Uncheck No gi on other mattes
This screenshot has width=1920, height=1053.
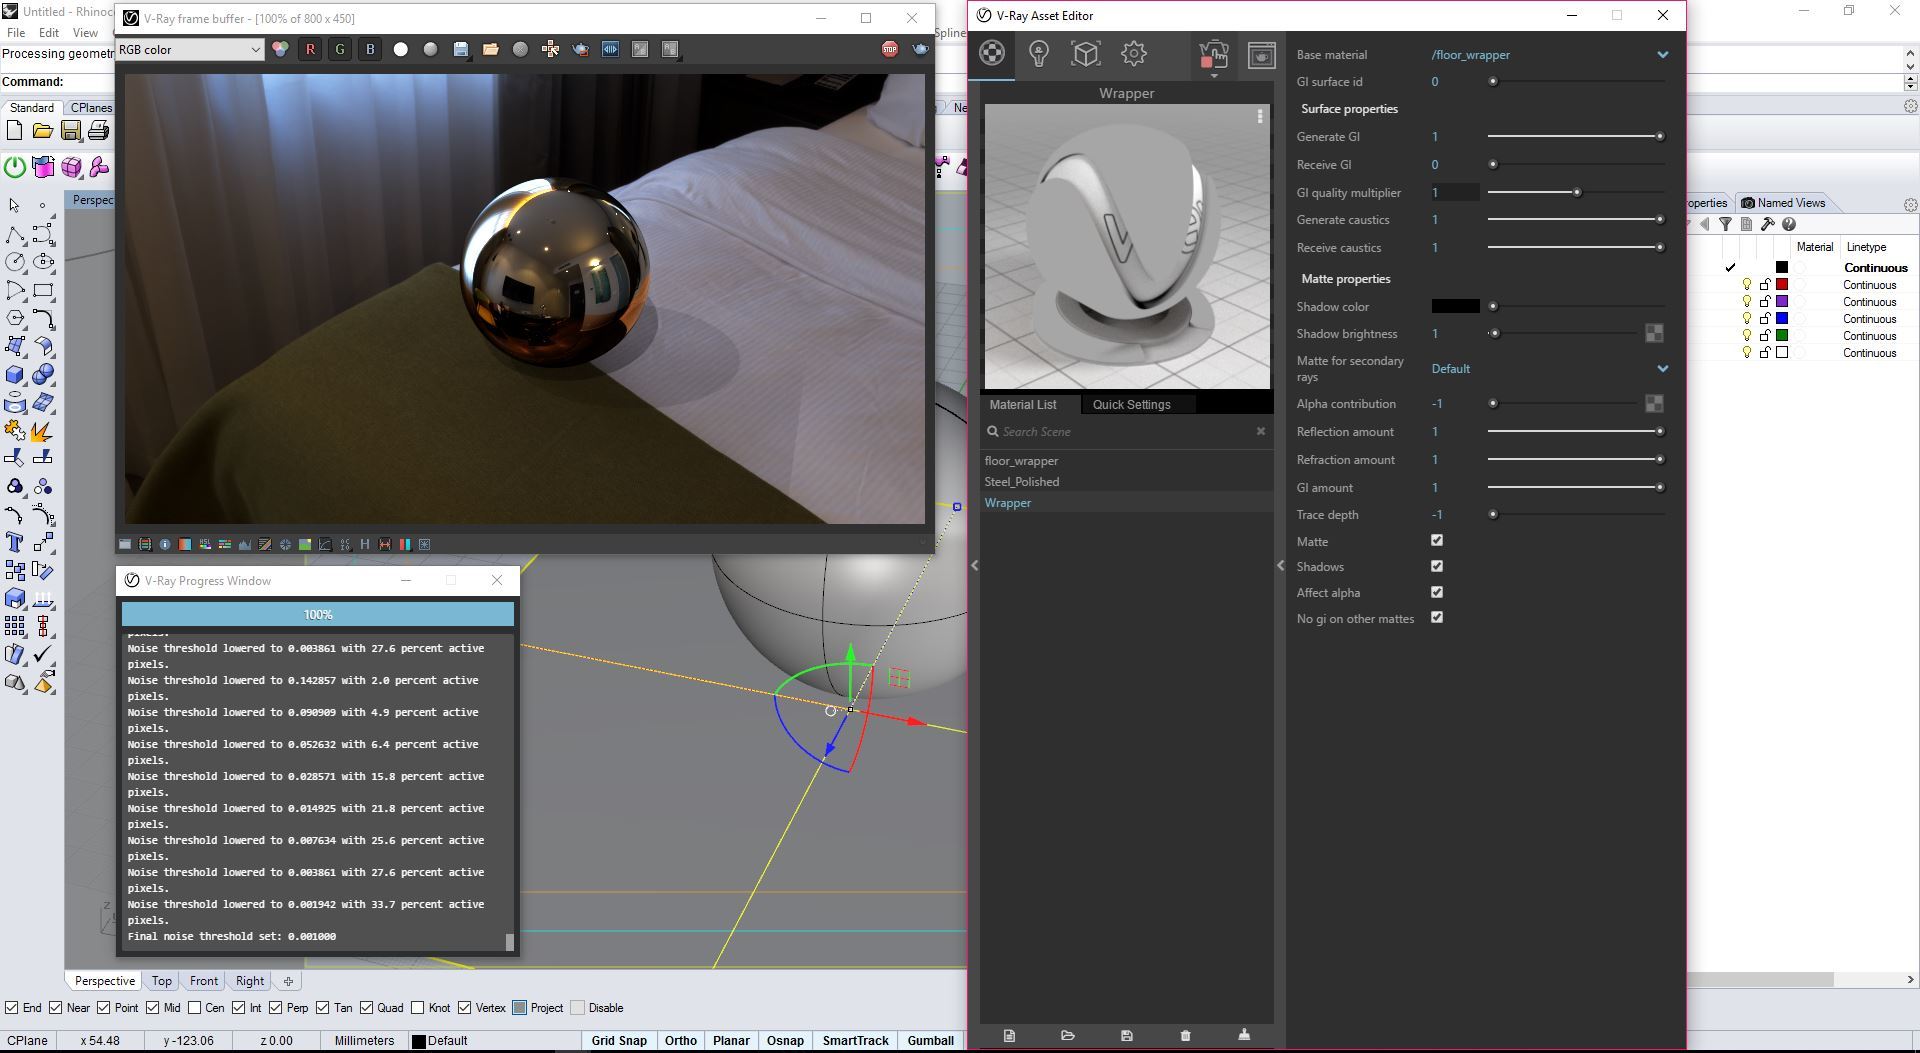(1437, 618)
